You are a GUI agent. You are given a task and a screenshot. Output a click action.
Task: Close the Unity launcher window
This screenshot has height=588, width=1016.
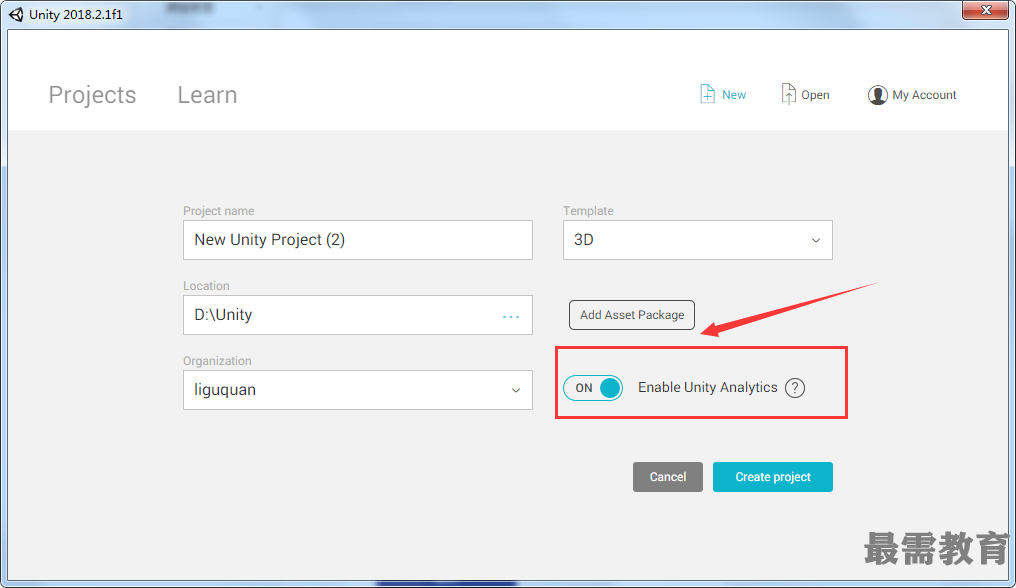[x=986, y=10]
